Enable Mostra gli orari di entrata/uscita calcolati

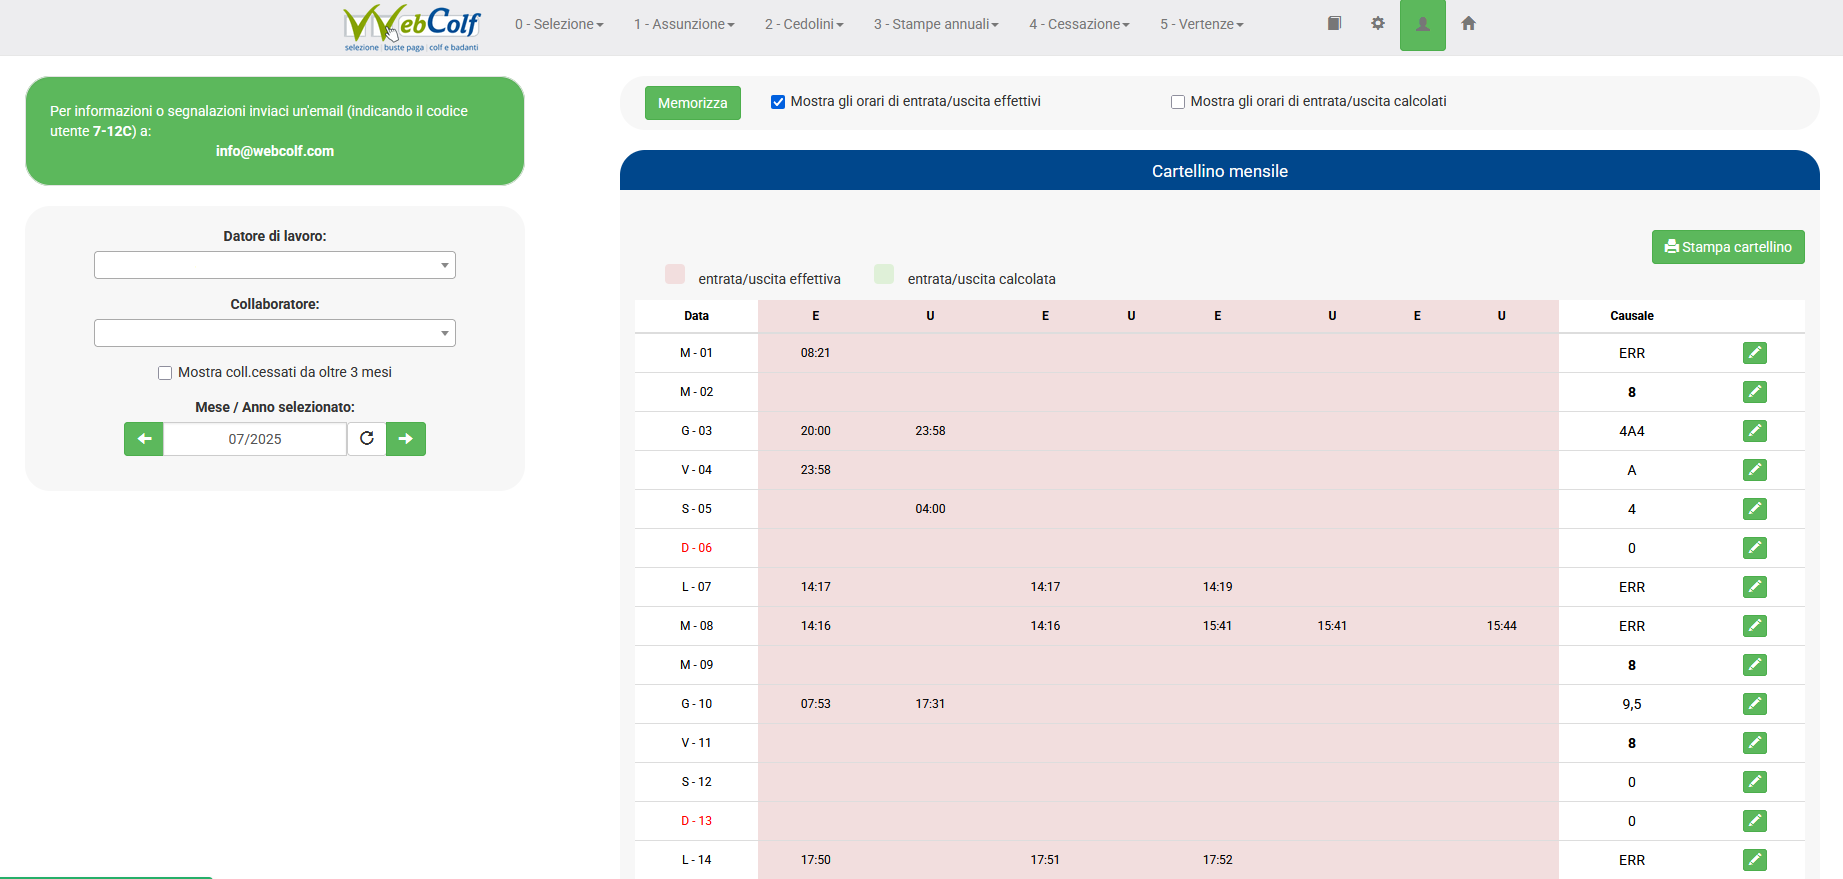(x=1178, y=102)
